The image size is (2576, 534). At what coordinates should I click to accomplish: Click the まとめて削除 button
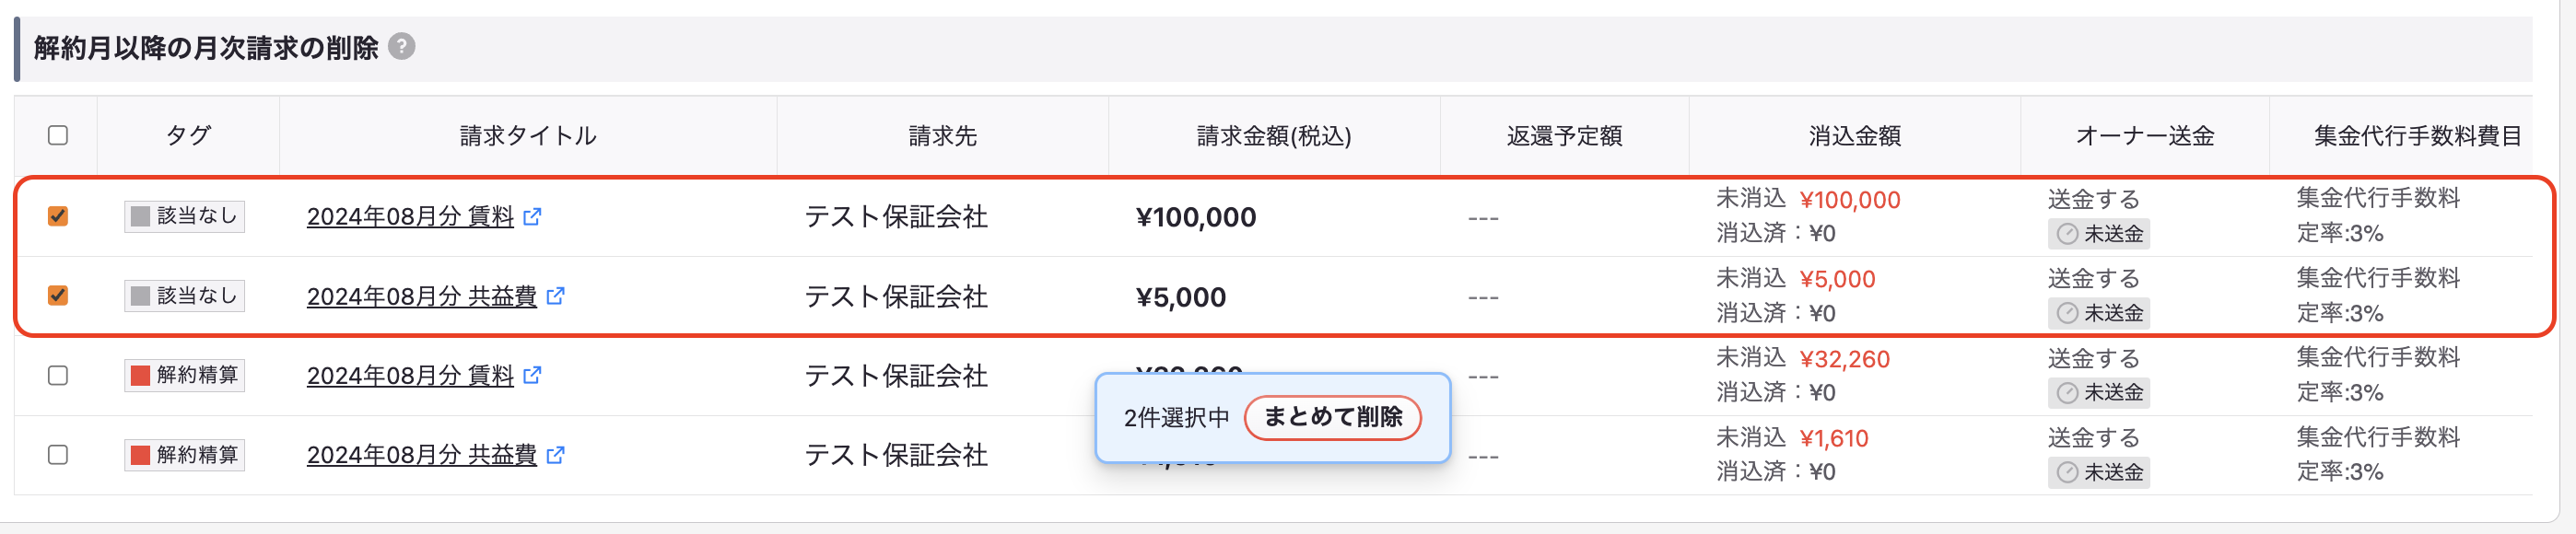[x=1332, y=417]
